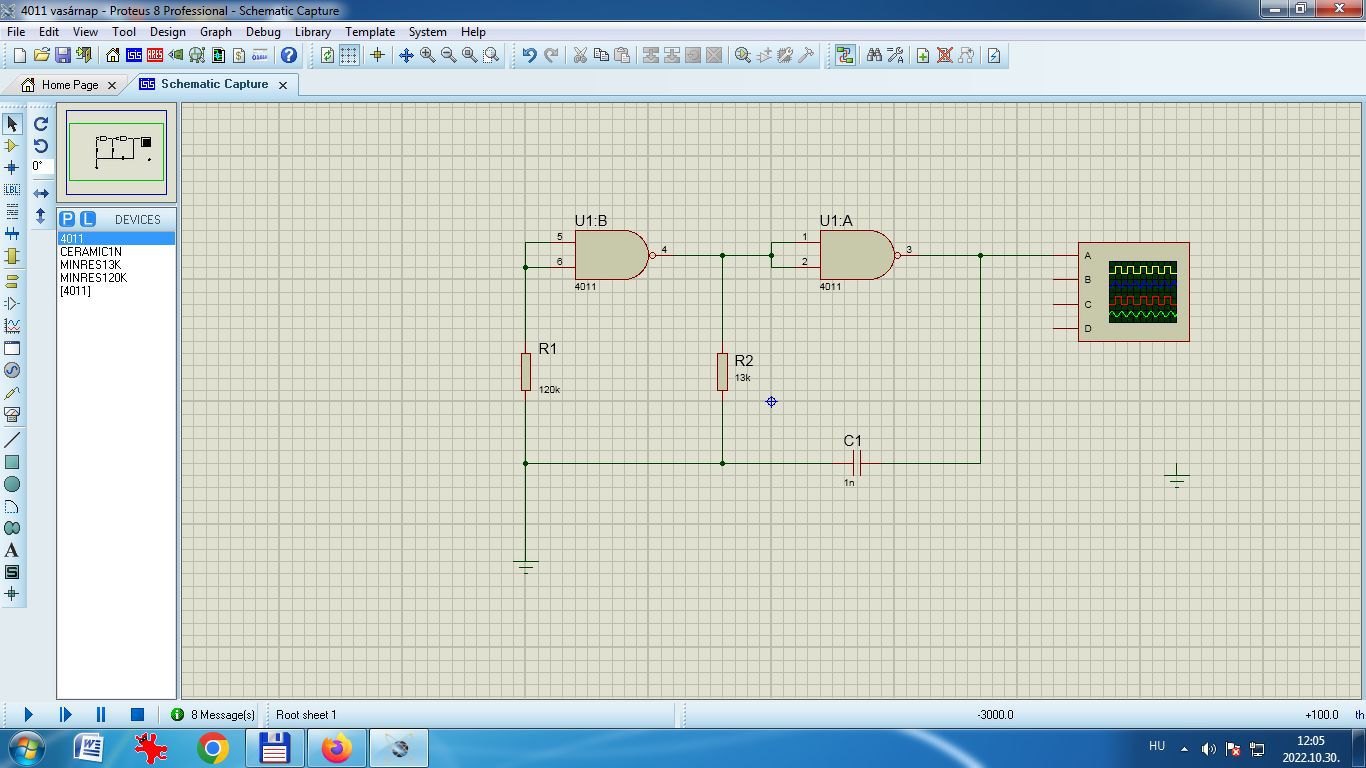
Task: Open the help question mark icon
Action: pos(289,56)
